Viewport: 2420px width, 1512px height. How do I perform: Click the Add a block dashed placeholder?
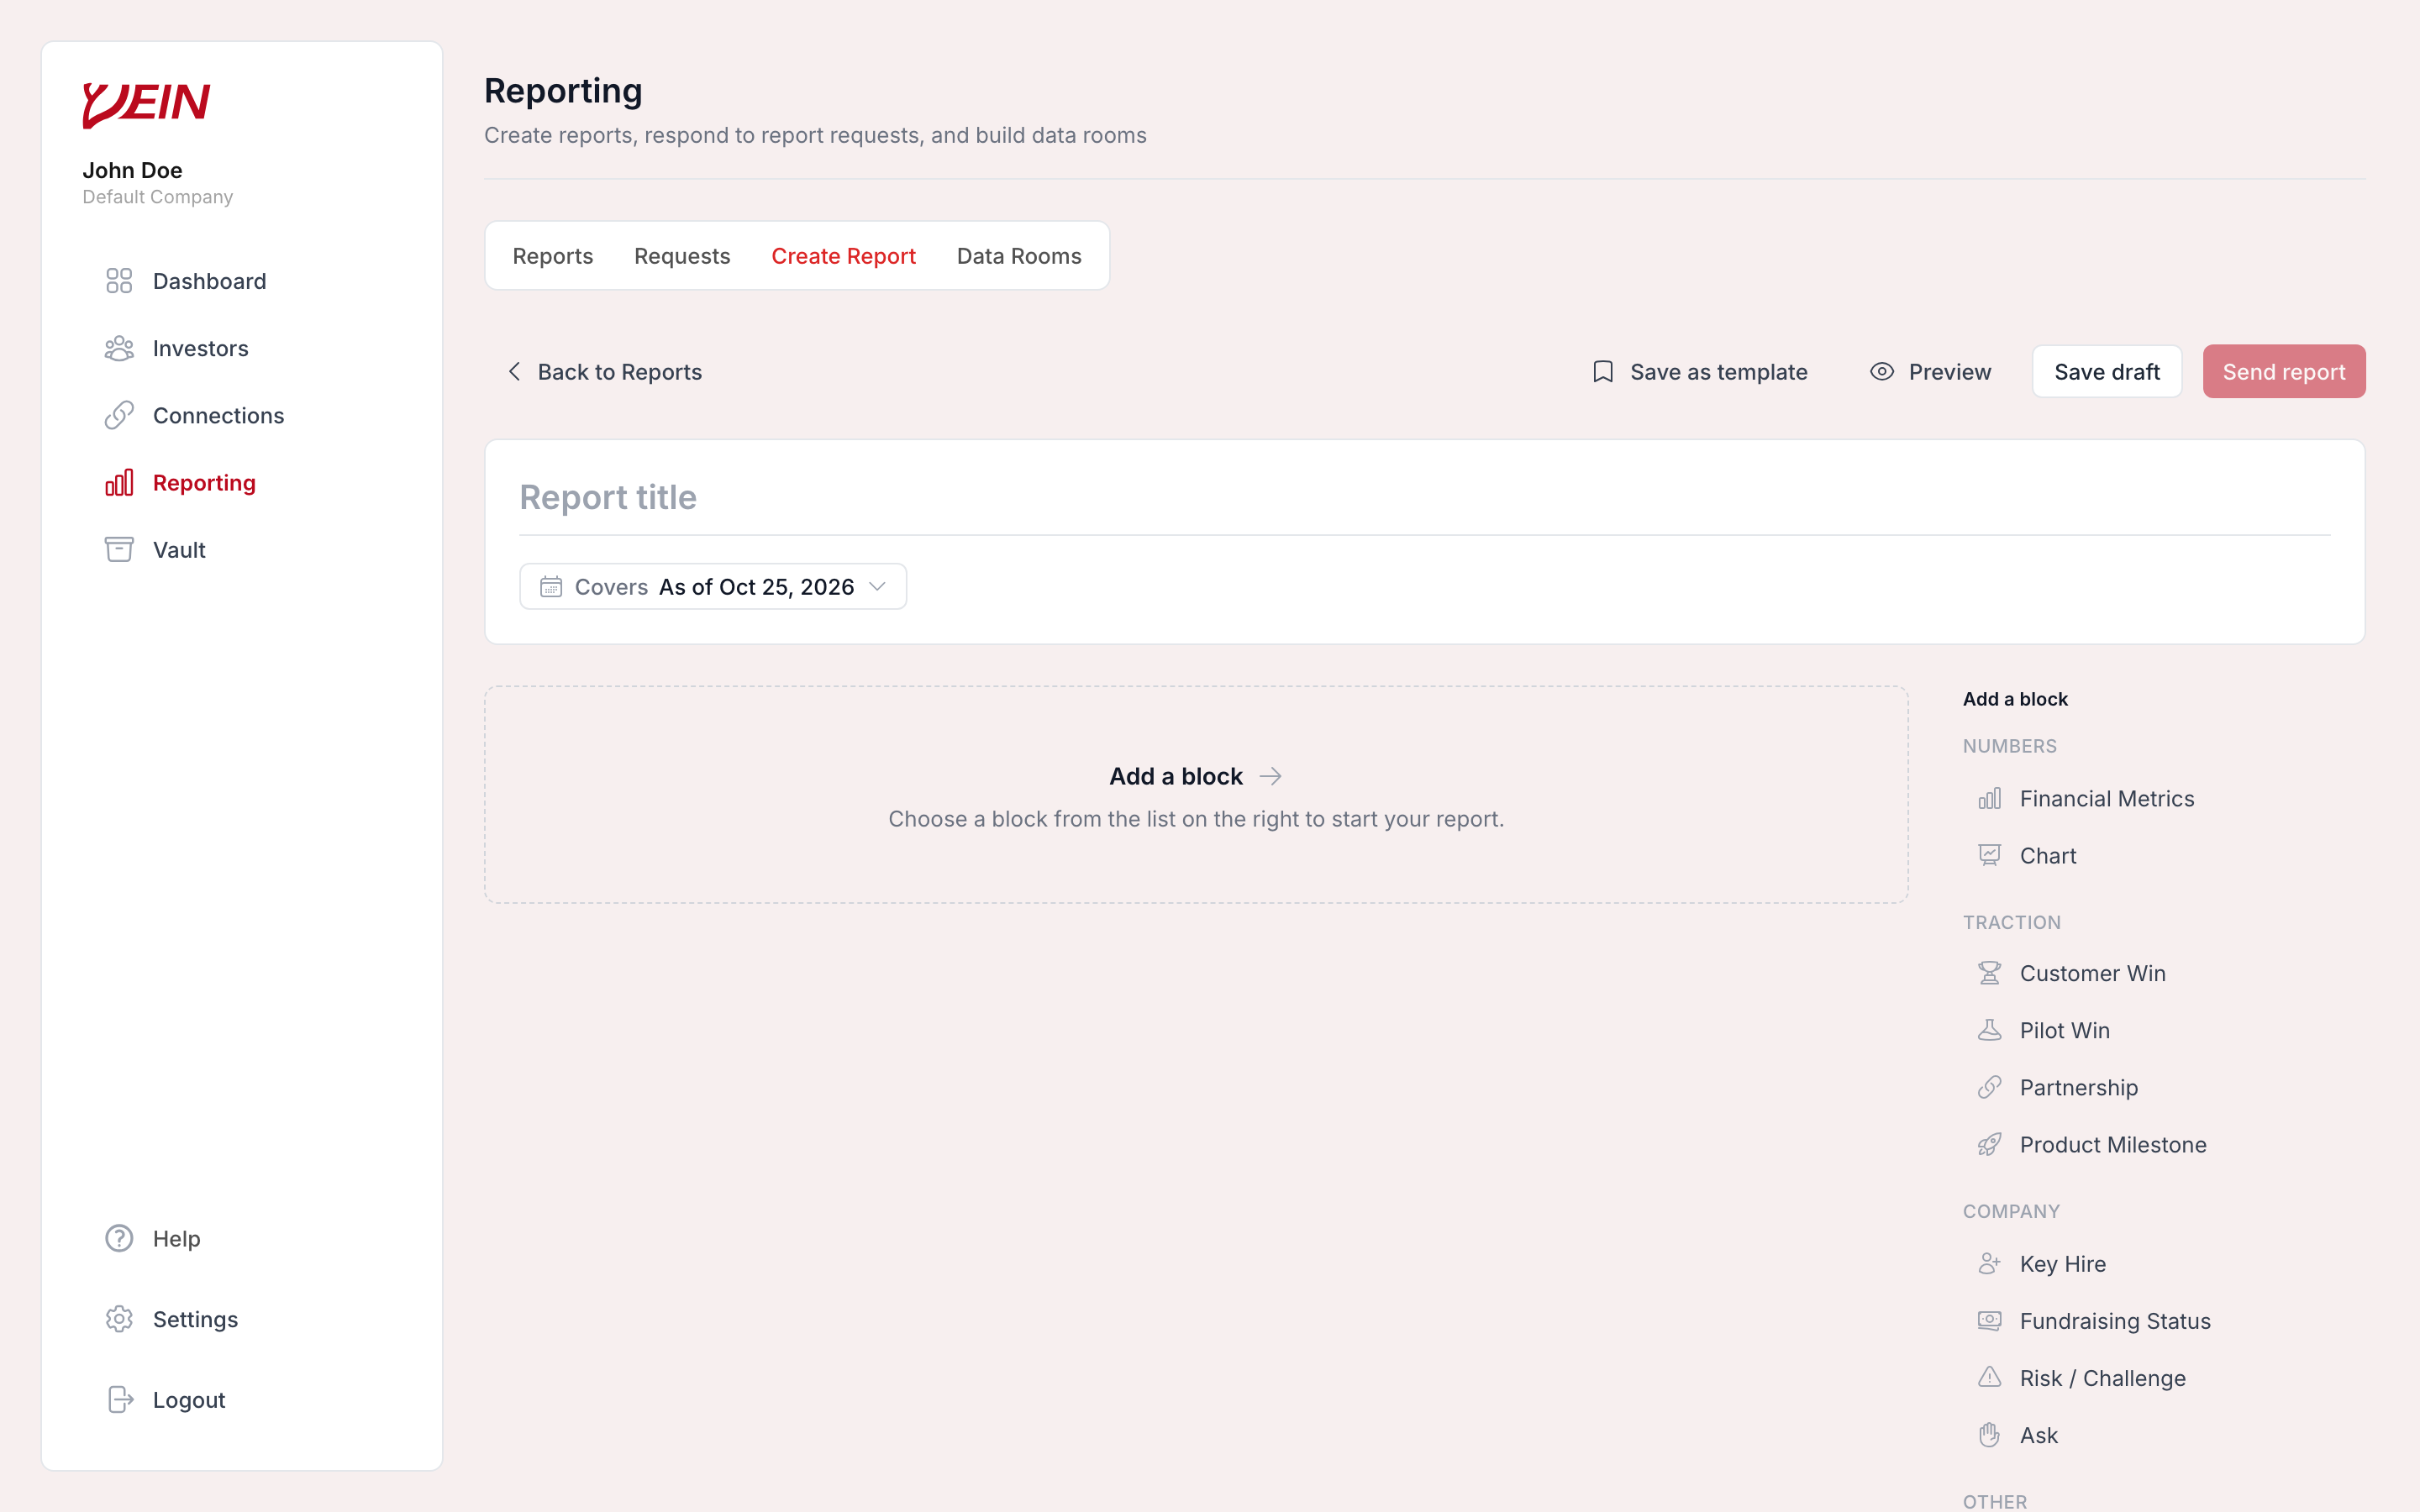(x=1196, y=795)
